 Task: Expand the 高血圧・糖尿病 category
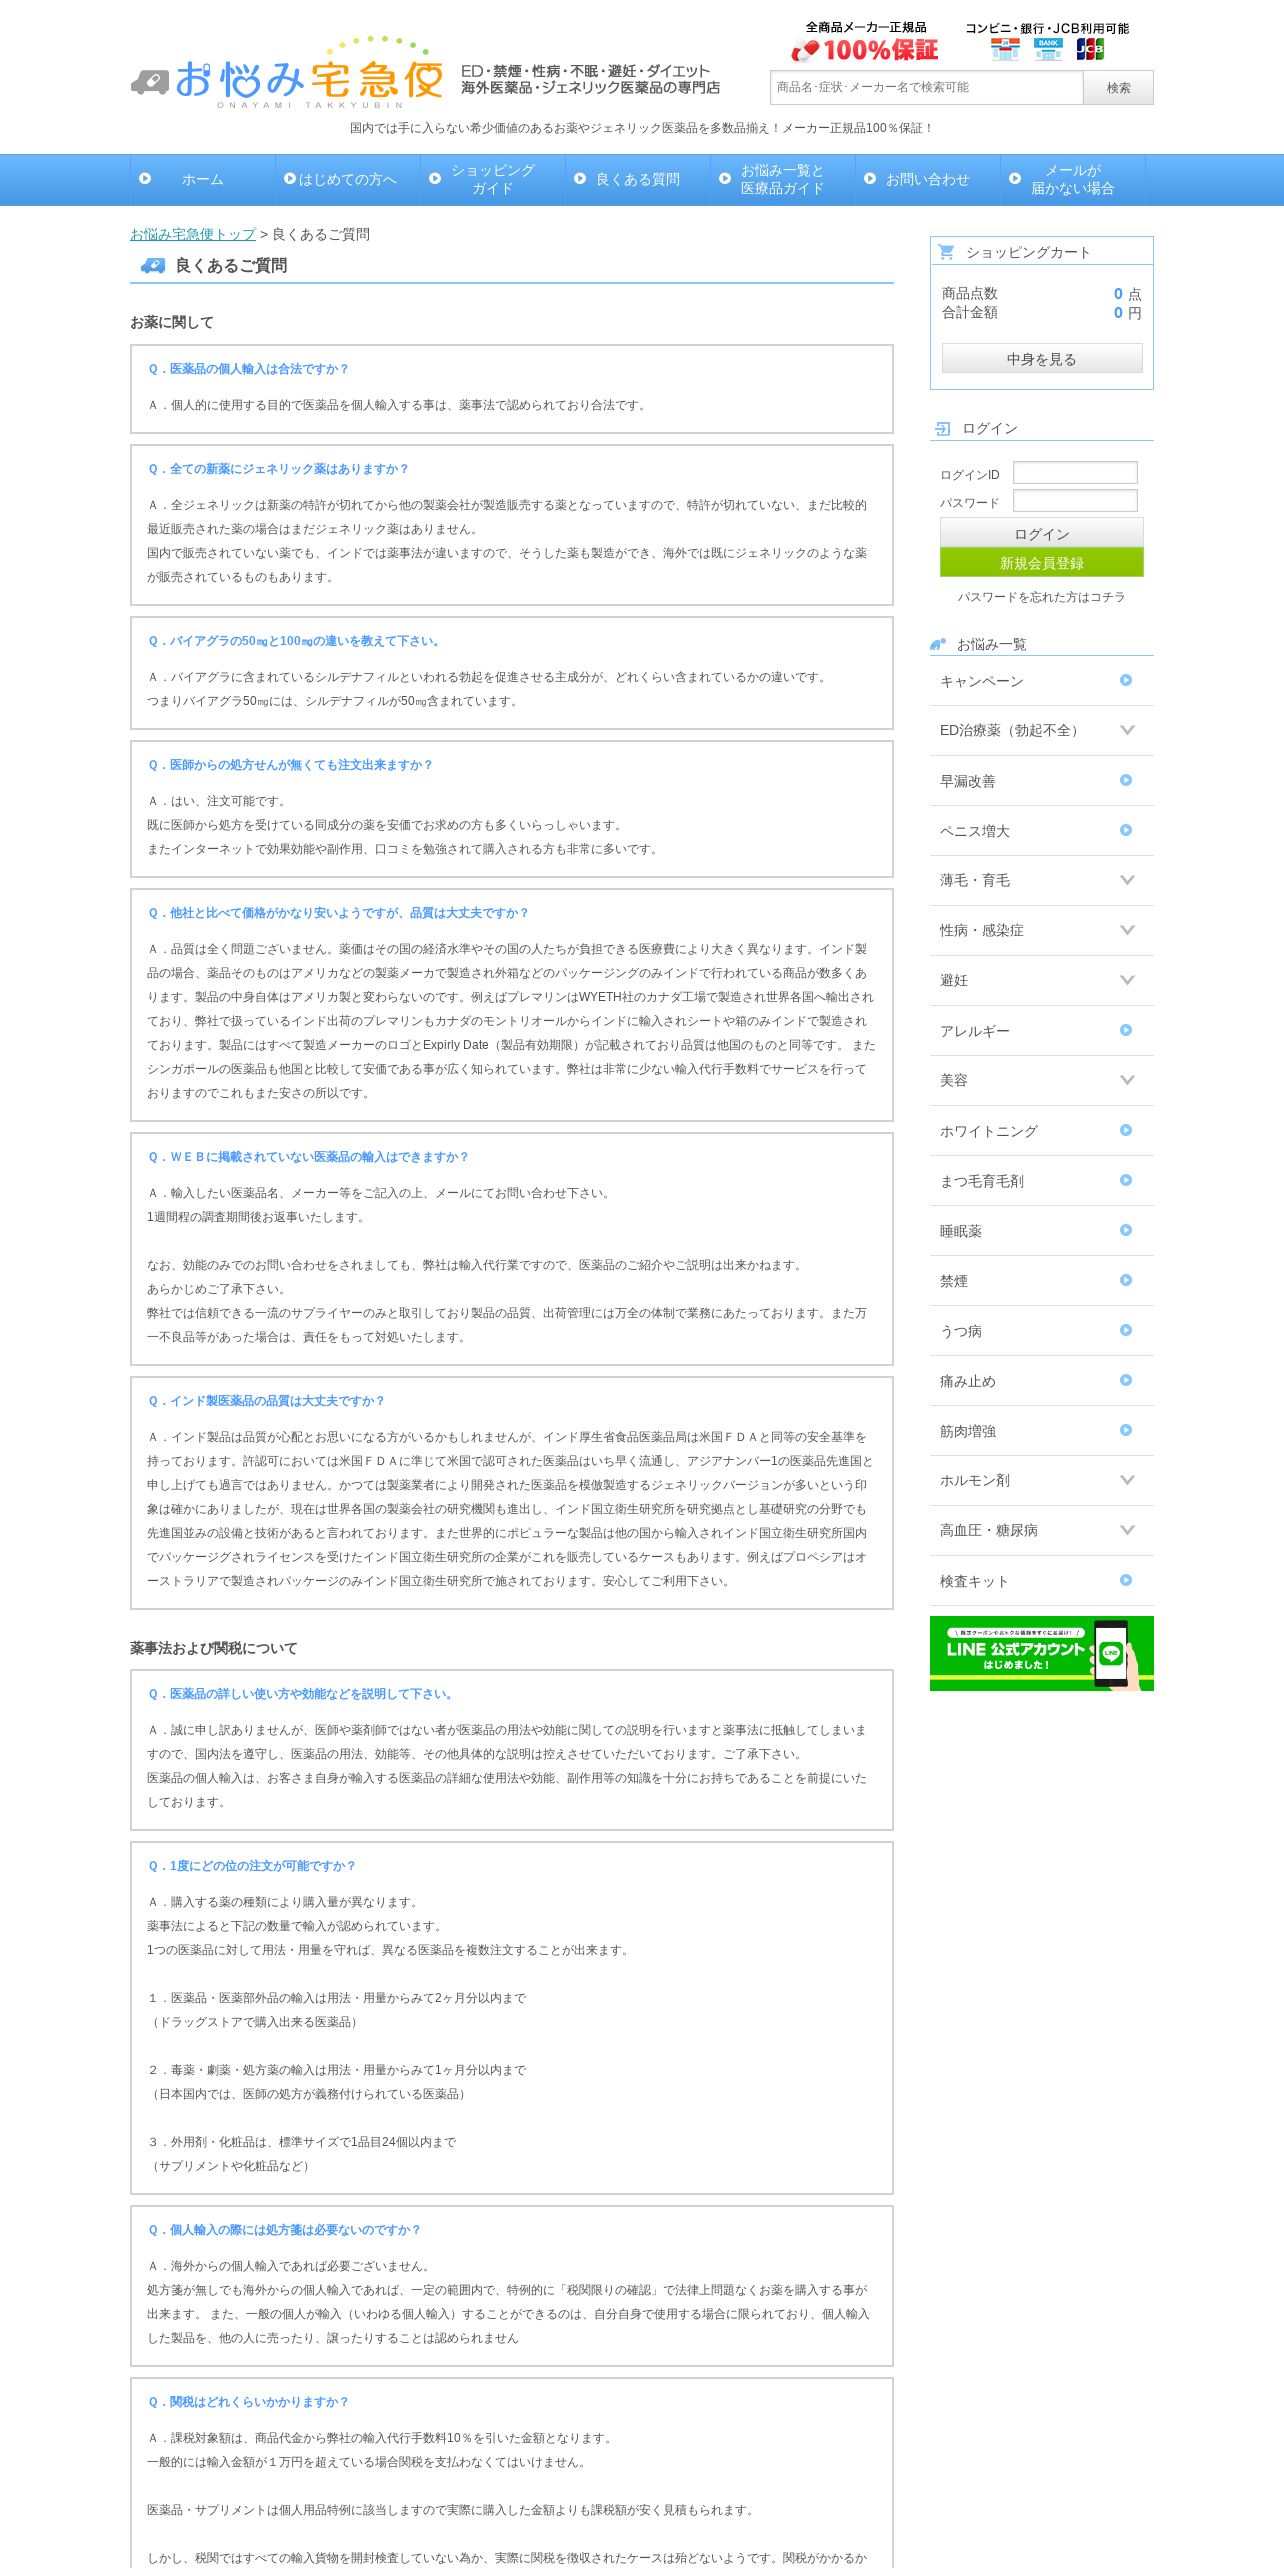coord(1042,1530)
